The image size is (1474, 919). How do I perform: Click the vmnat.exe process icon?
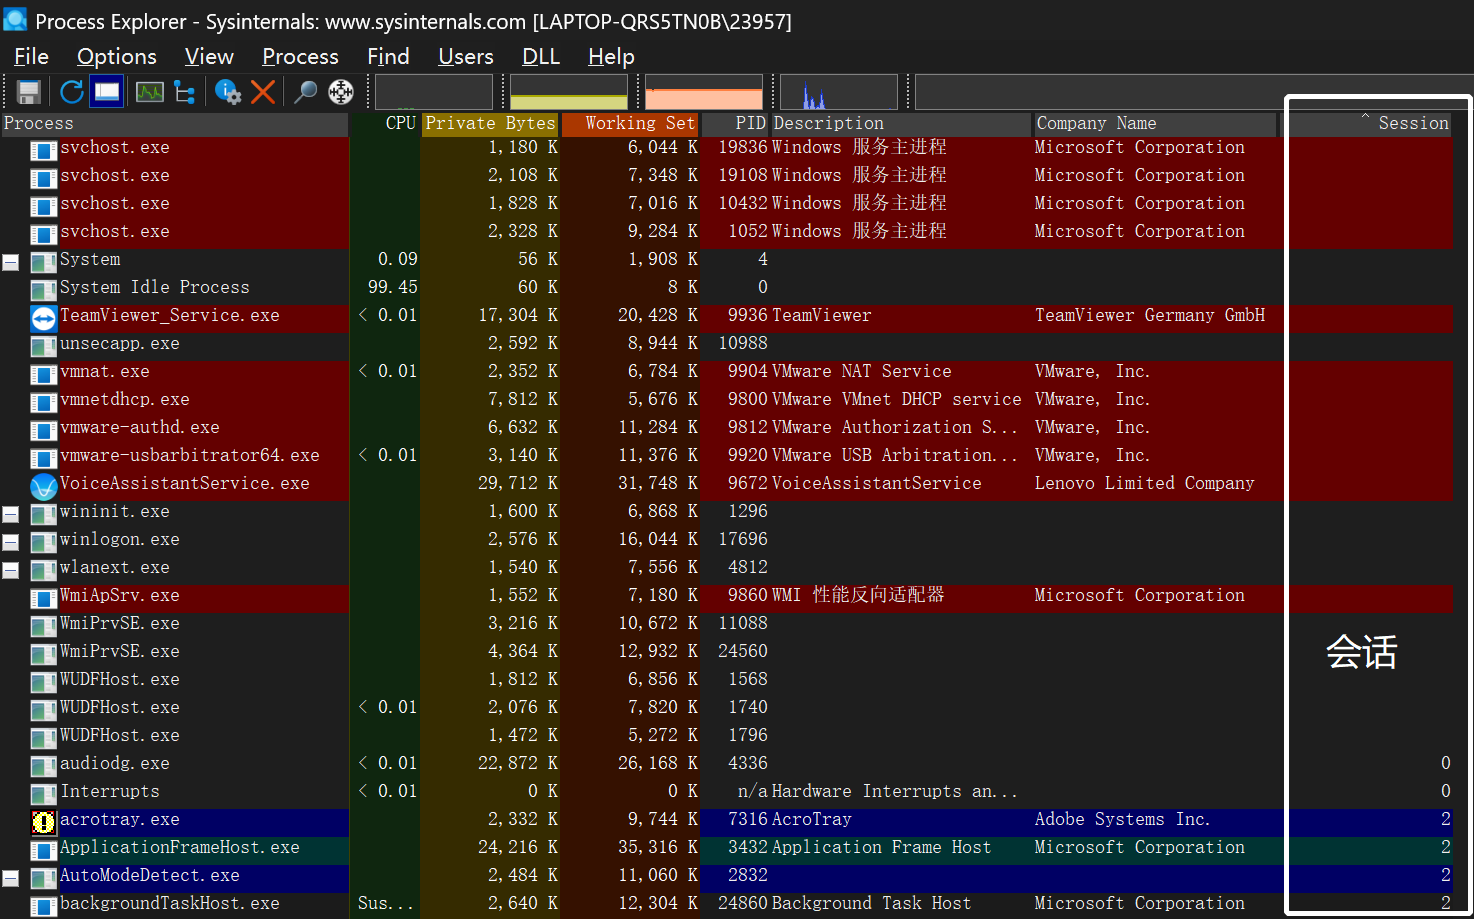pyautogui.click(x=44, y=374)
